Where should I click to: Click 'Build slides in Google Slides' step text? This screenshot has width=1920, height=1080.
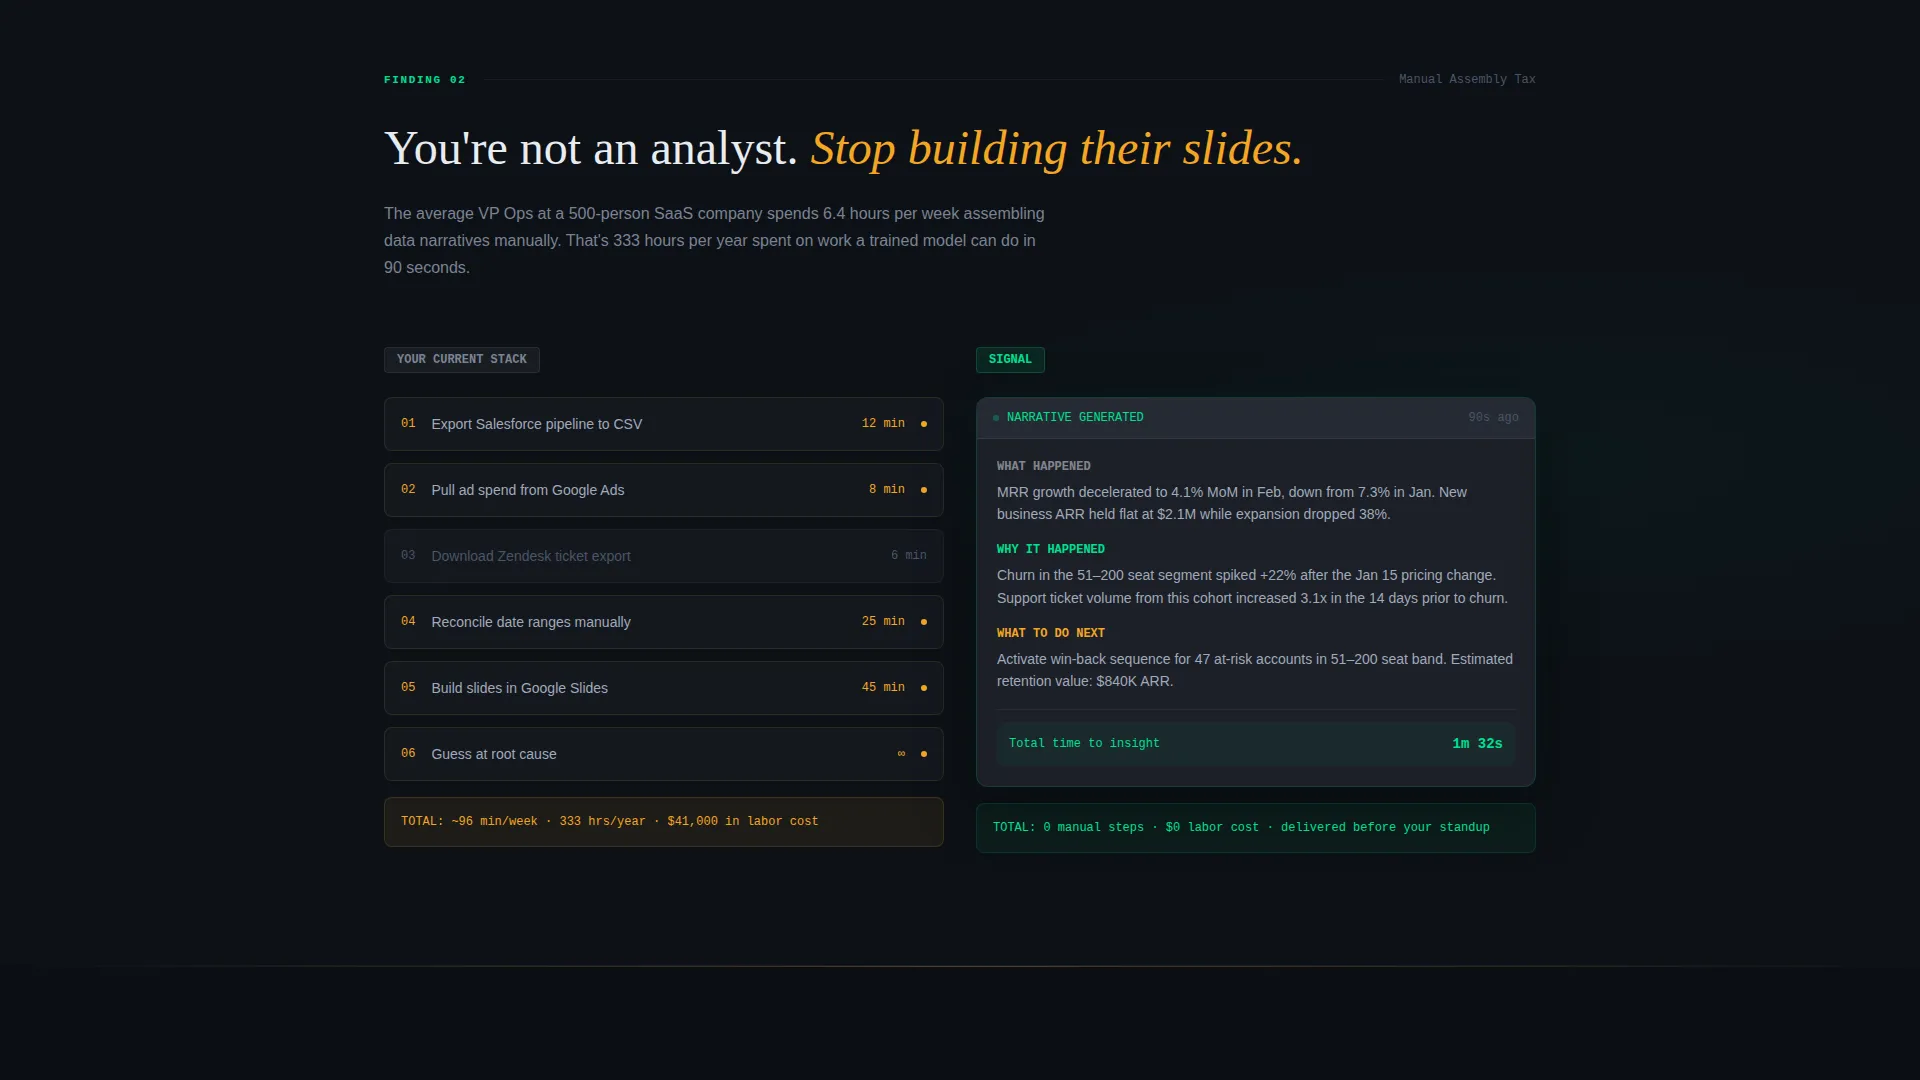point(520,688)
